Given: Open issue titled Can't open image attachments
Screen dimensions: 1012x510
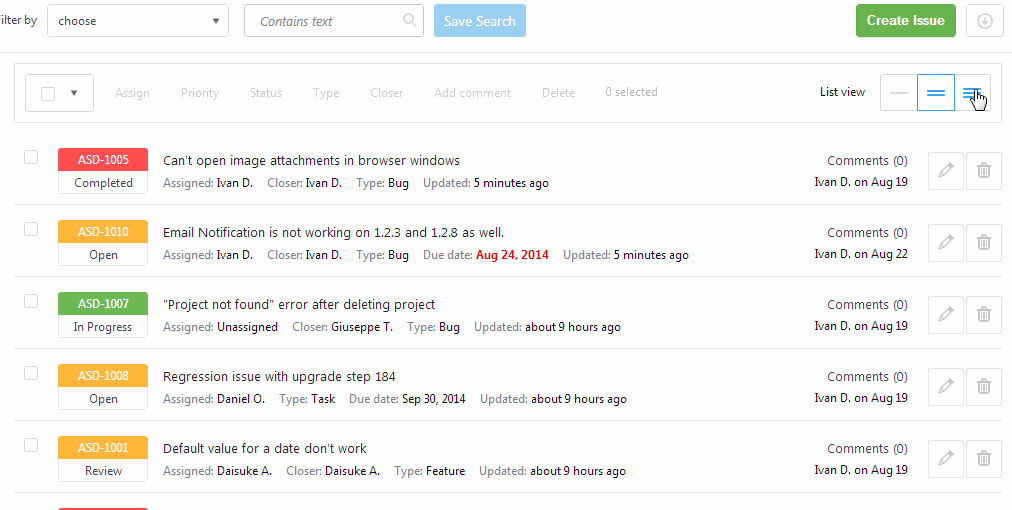Looking at the screenshot, I should tap(311, 160).
